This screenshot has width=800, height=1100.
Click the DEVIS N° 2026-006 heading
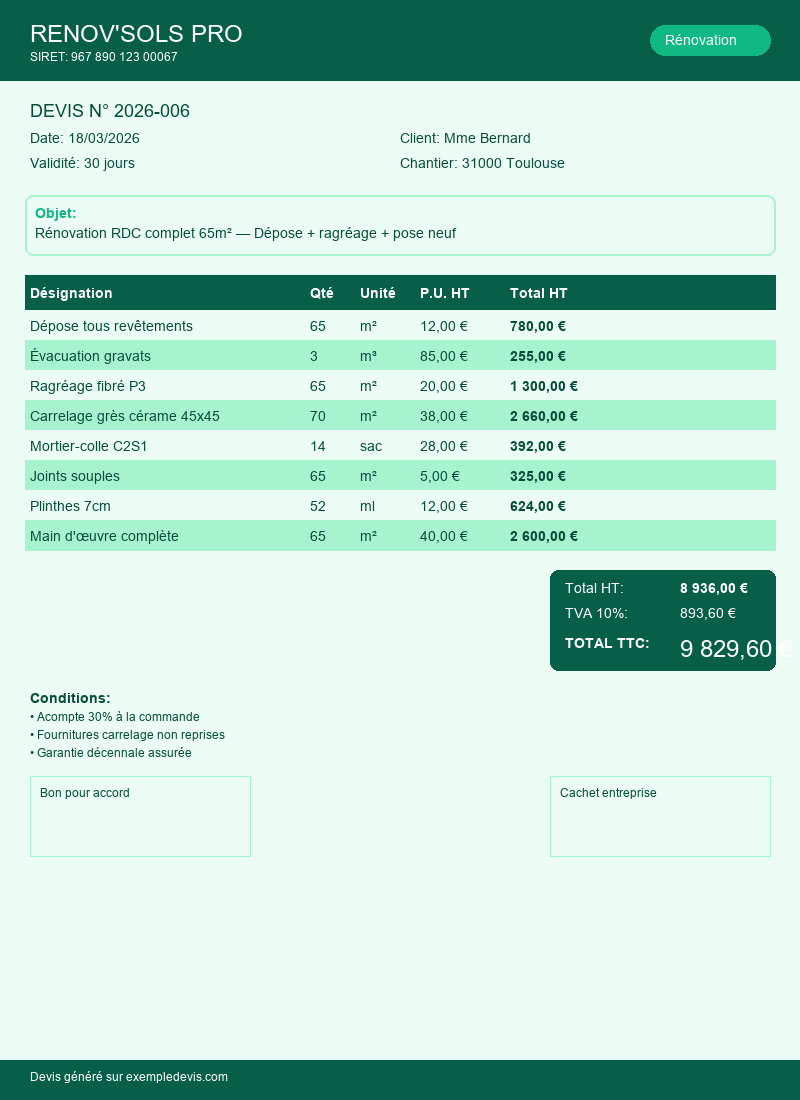(110, 111)
